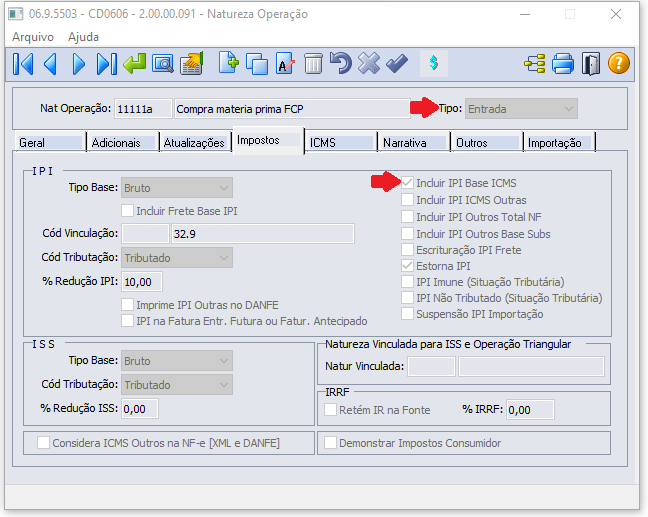Click the % IRRF value field
This screenshot has height=517, width=648.
(x=530, y=410)
